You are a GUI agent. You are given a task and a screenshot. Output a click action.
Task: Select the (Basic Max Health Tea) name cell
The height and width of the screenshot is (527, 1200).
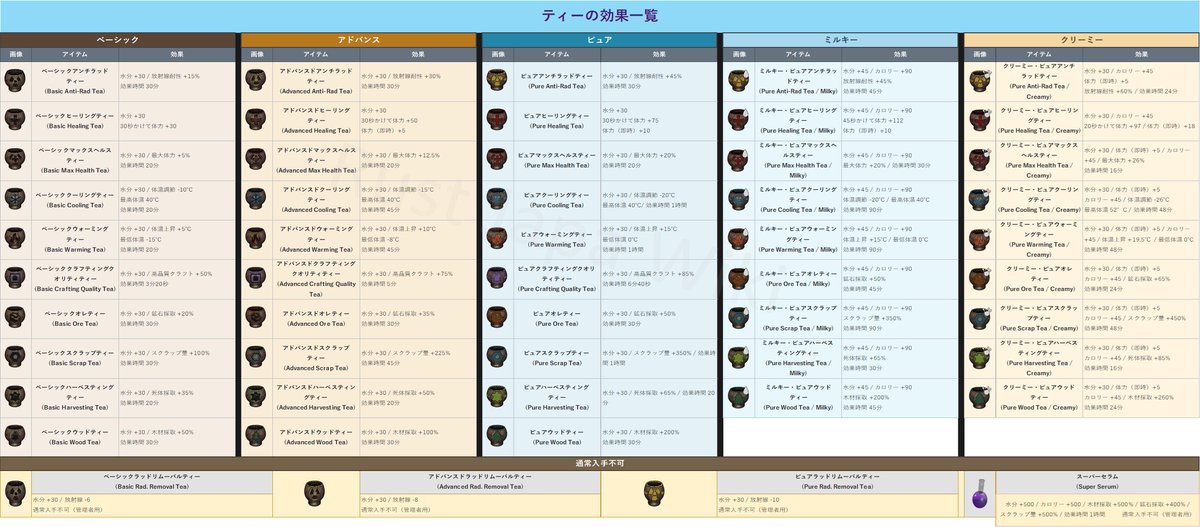[75, 159]
